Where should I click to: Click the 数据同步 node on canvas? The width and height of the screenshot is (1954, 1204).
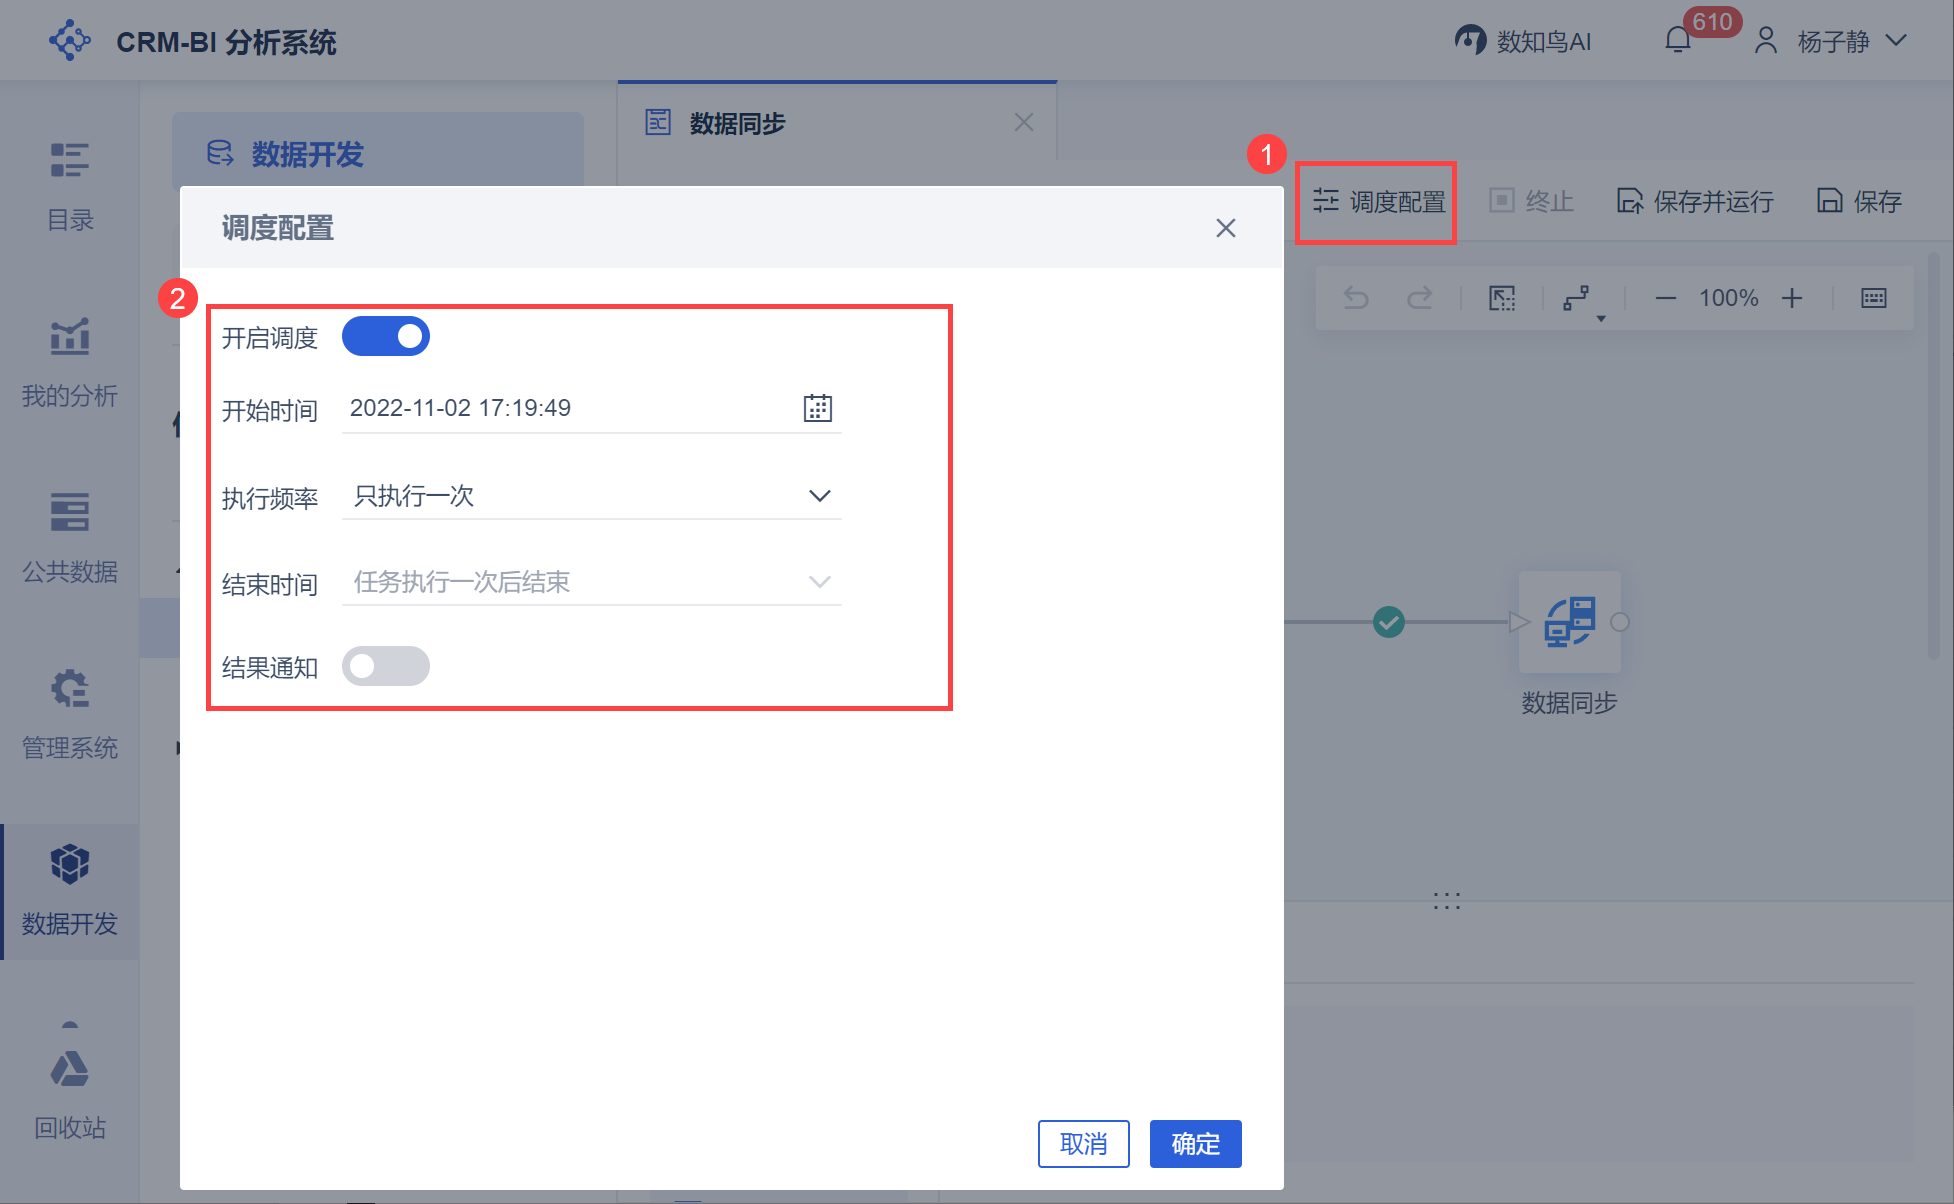1568,623
